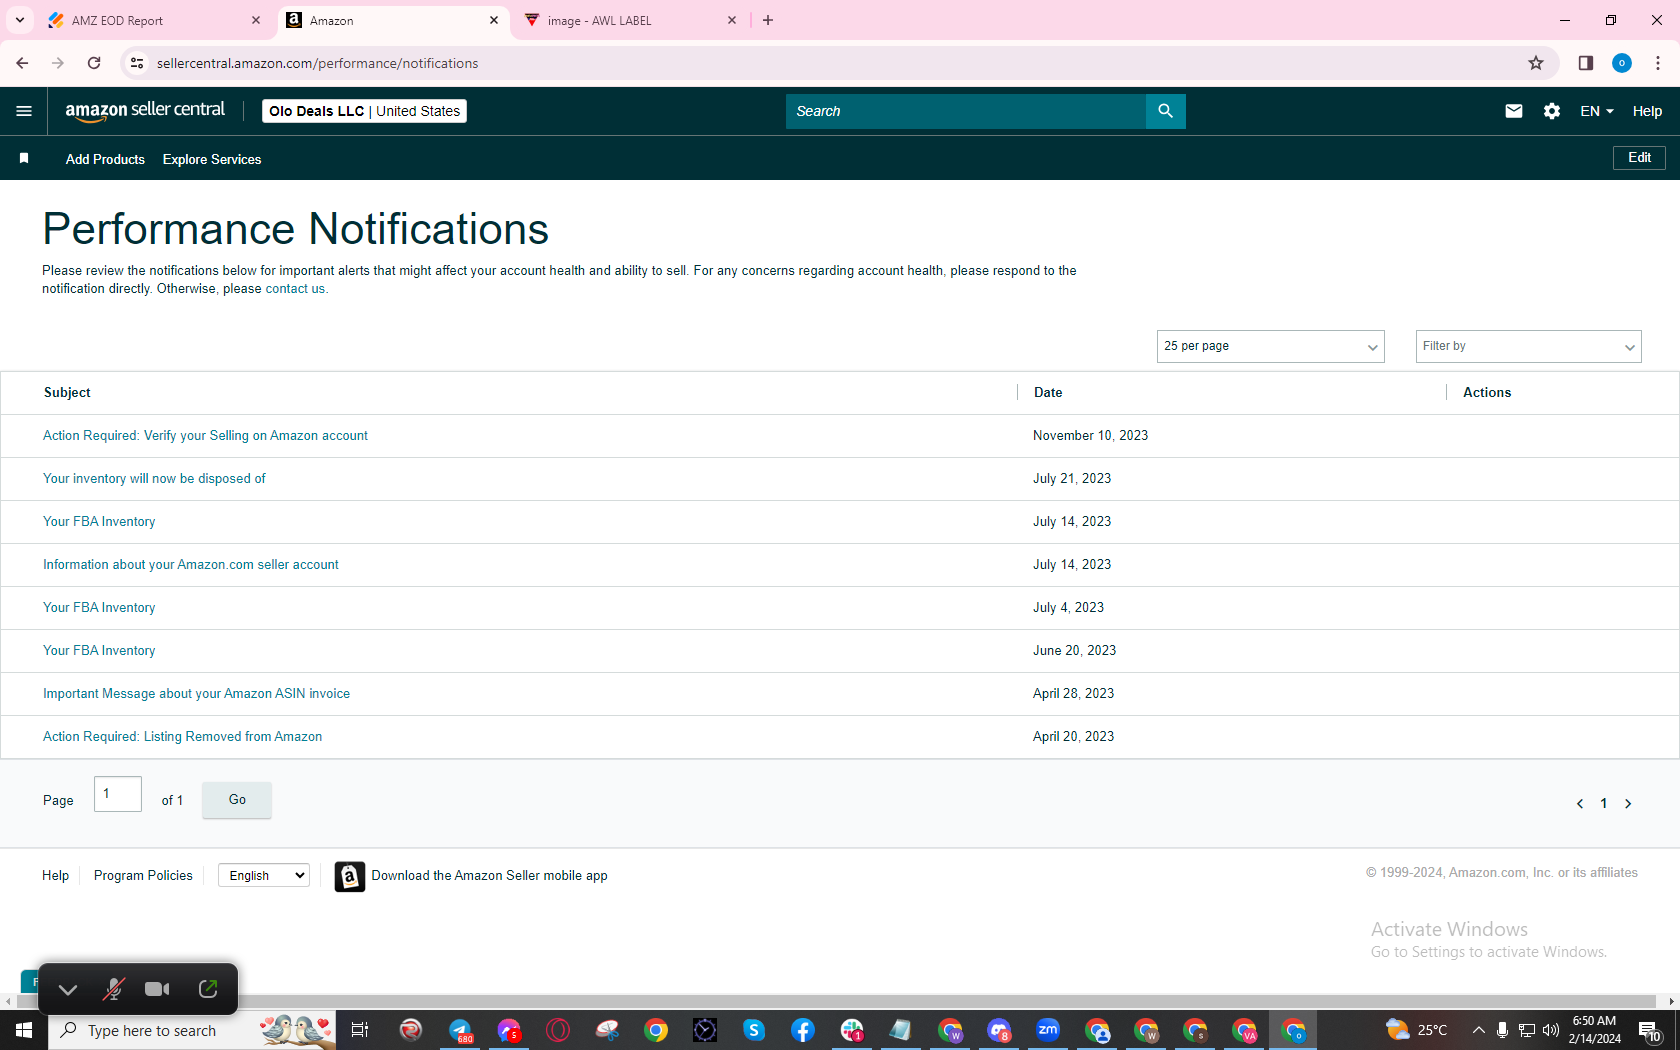Click the share screen icon in meeting toolbar
Screen dimensions: 1680x1050
[x=208, y=989]
